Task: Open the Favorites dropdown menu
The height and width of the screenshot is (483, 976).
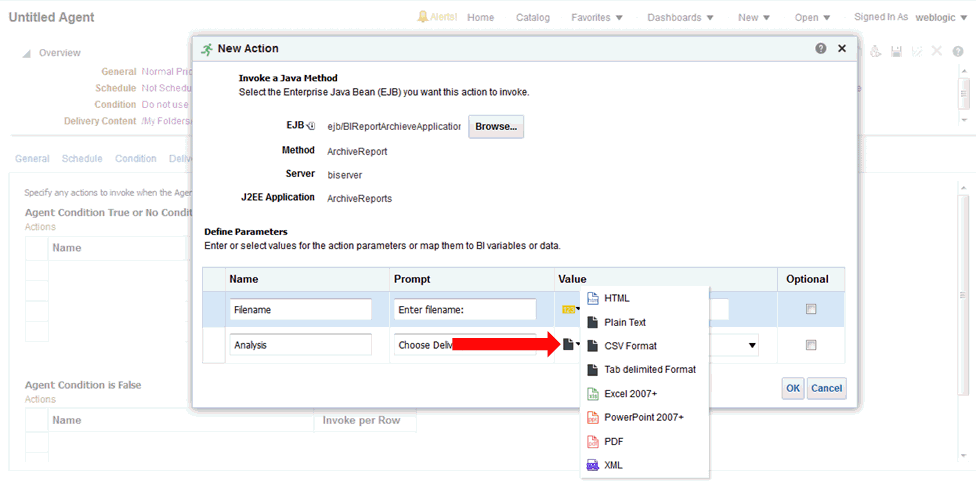Action: point(597,17)
